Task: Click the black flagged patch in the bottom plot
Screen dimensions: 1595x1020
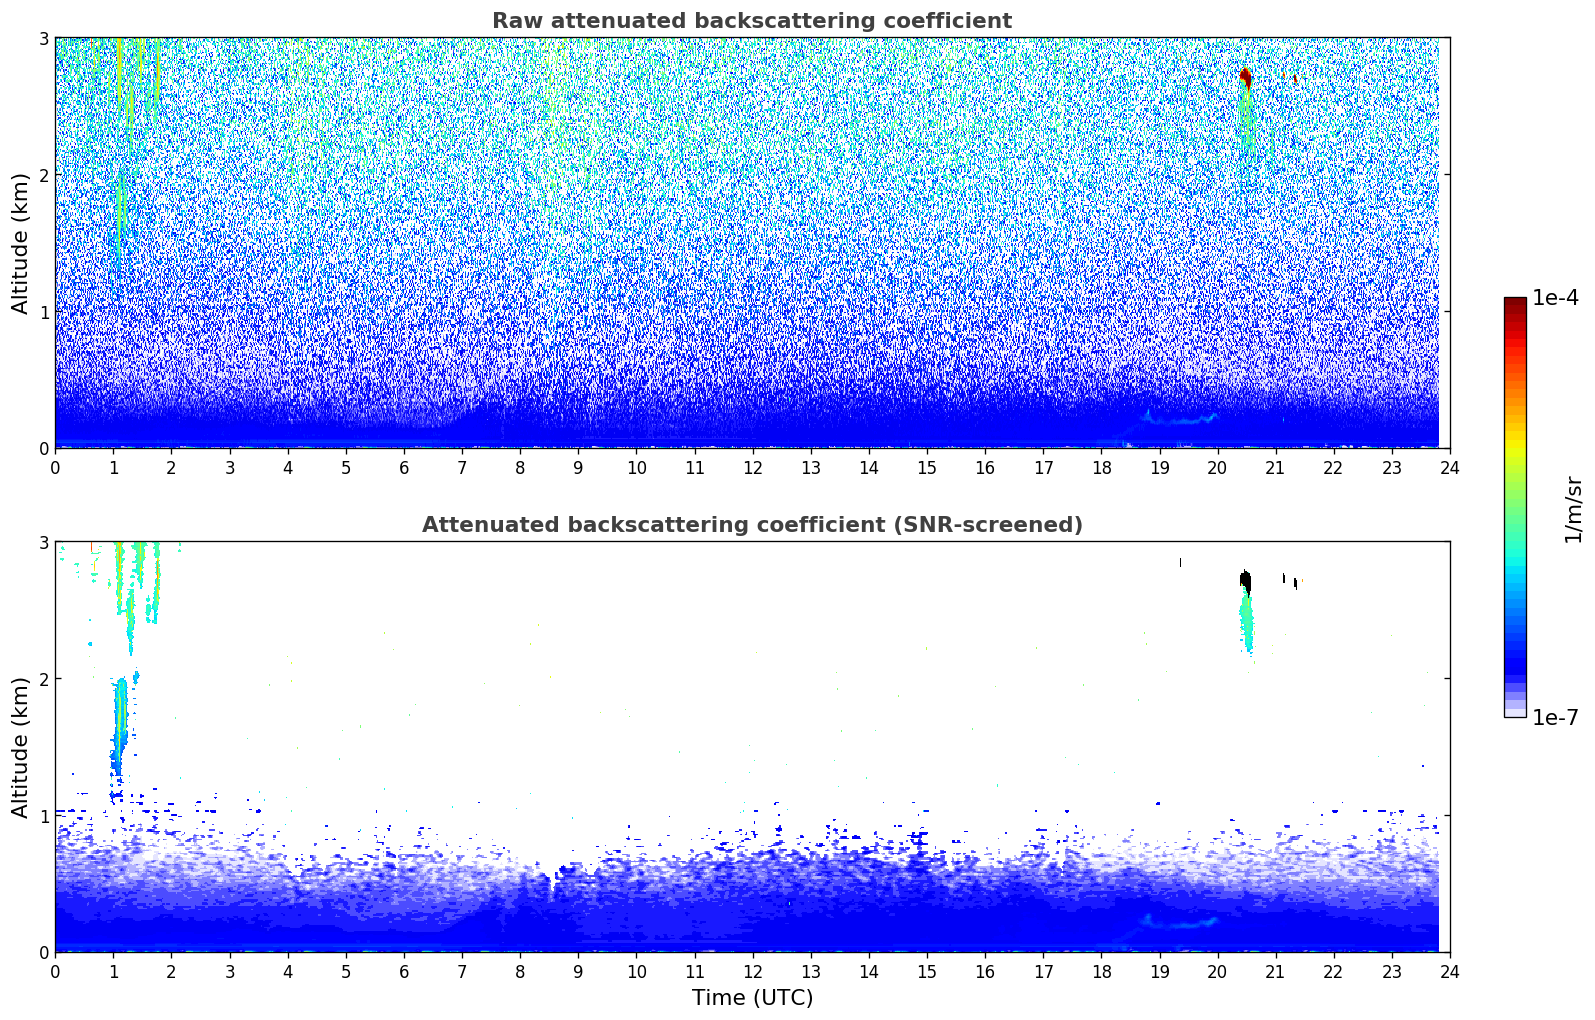Action: (1245, 582)
